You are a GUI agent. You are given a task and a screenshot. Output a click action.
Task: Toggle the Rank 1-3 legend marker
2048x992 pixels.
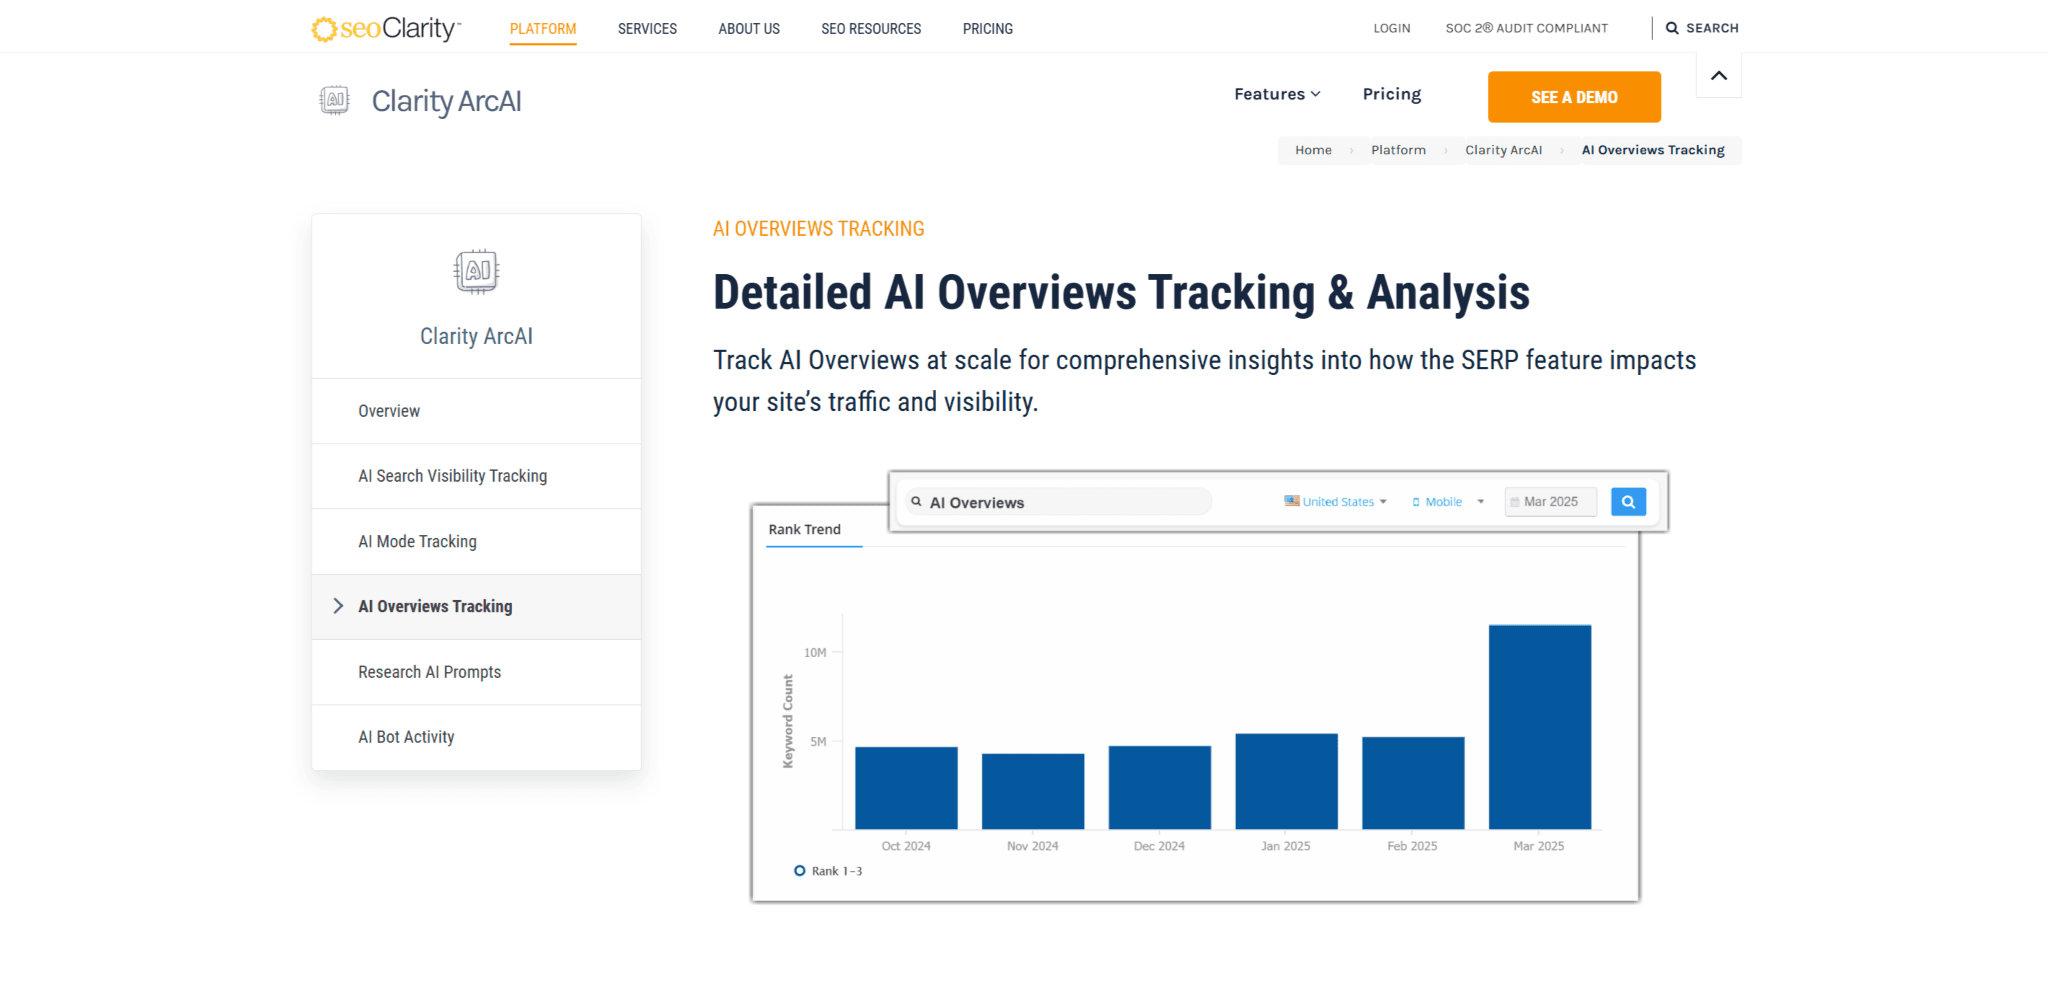click(x=800, y=871)
